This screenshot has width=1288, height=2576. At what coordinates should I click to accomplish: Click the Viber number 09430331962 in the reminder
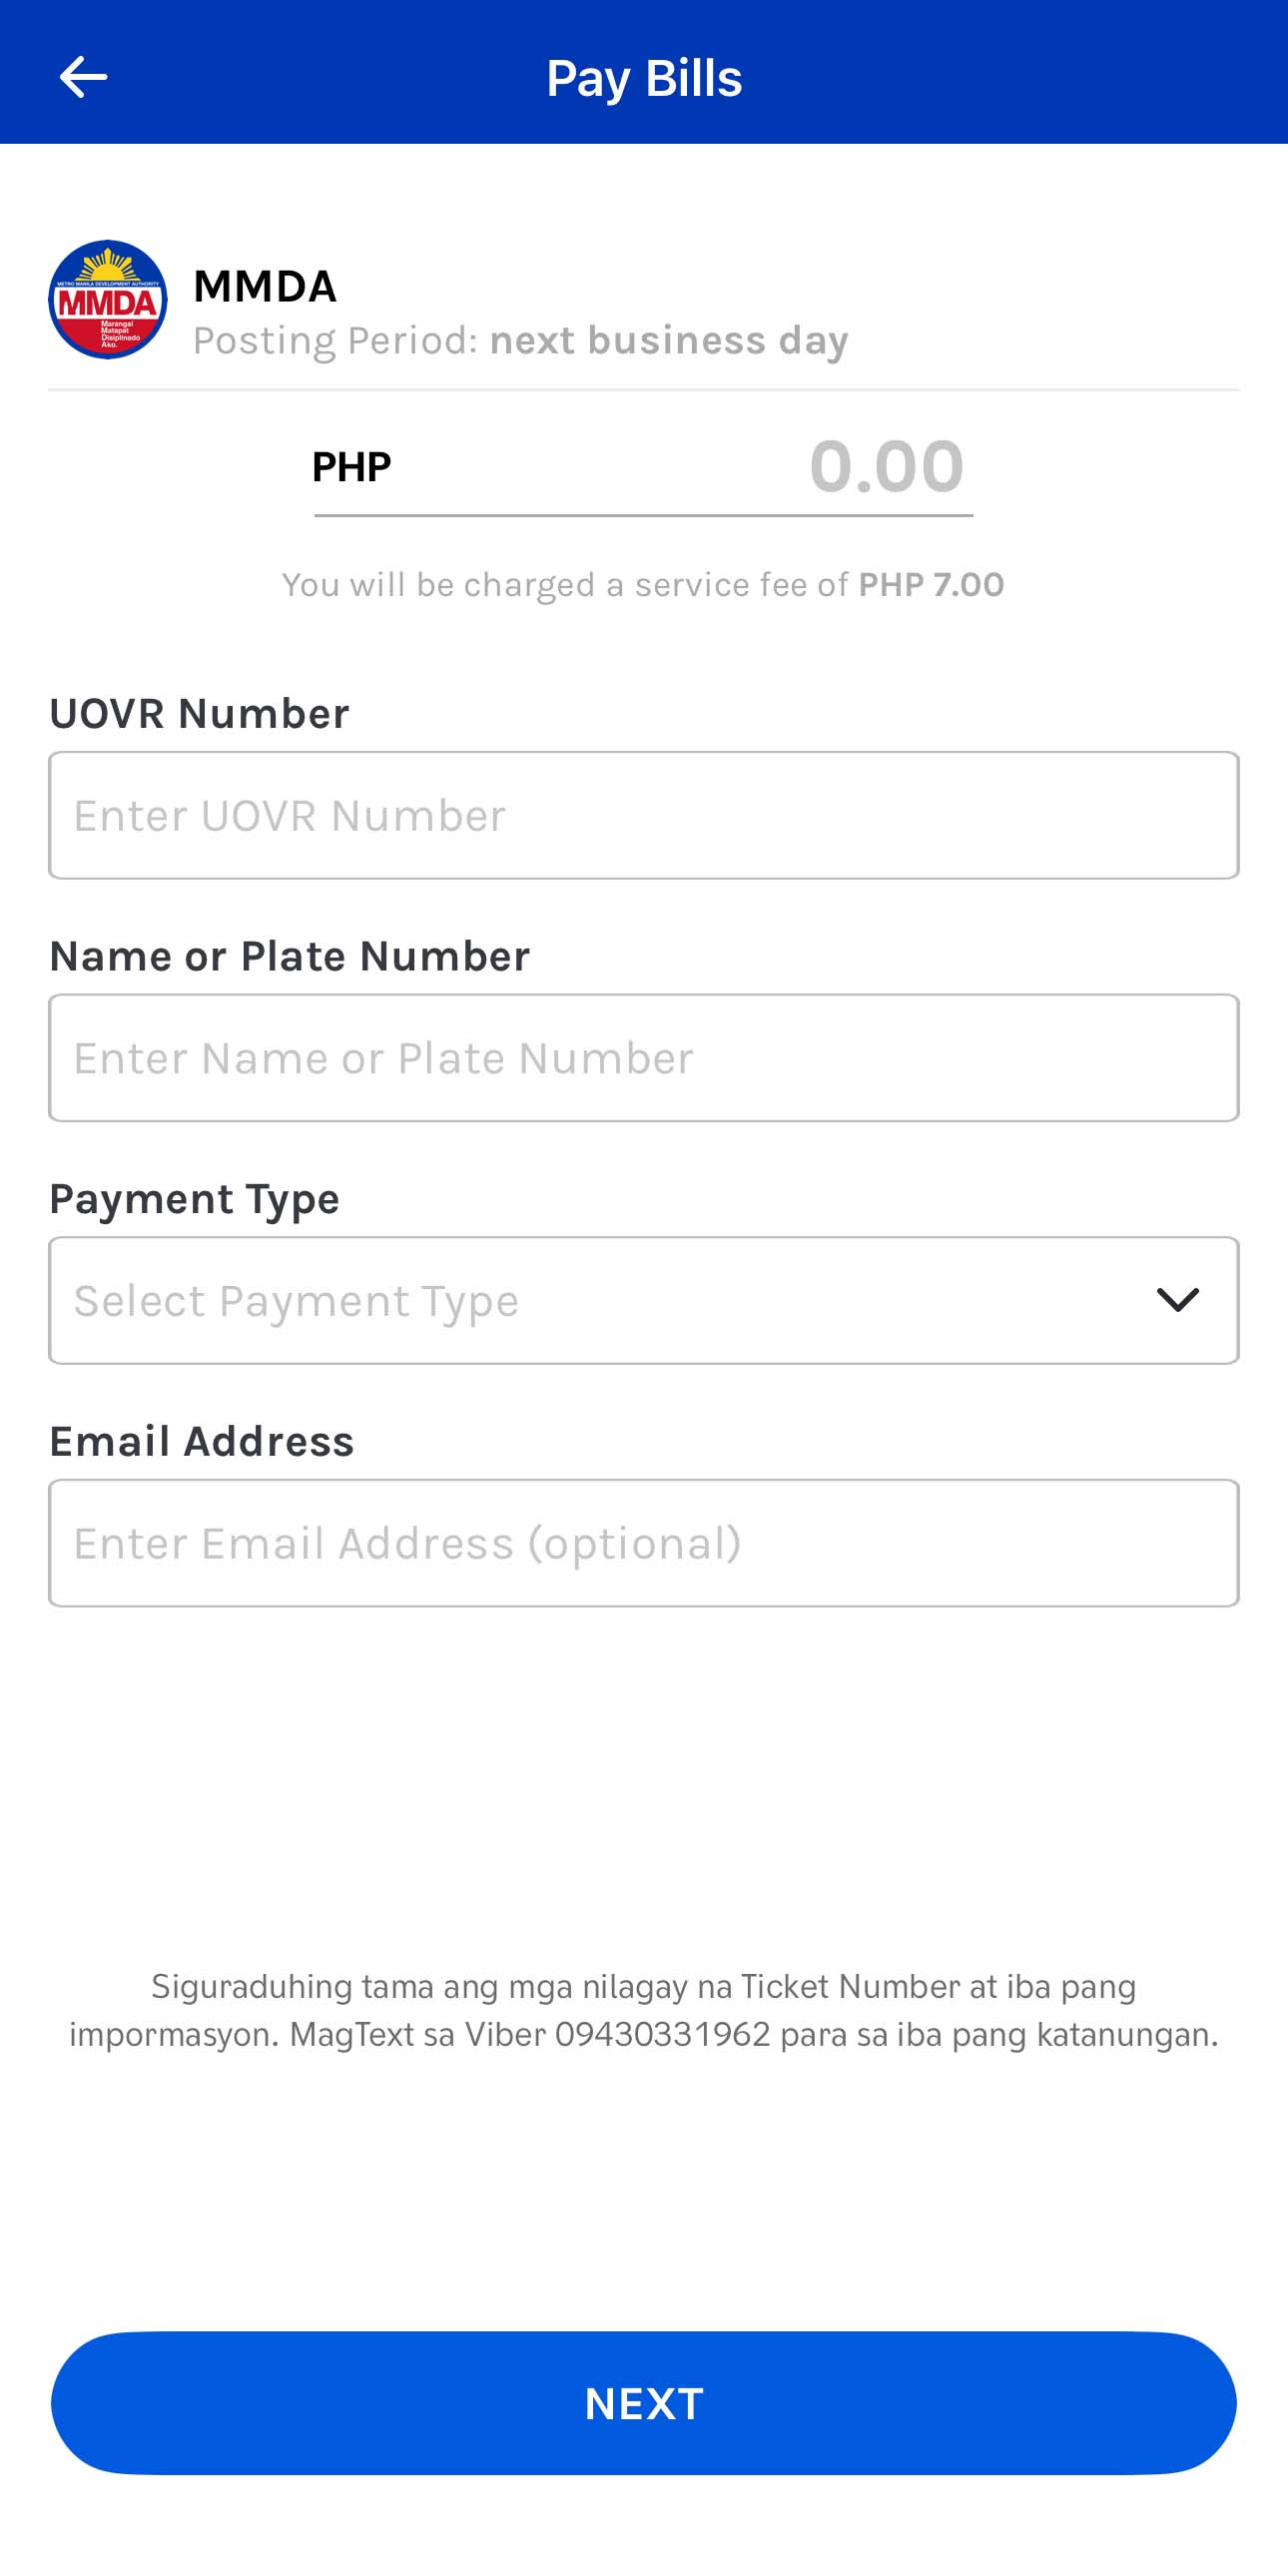[662, 2035]
